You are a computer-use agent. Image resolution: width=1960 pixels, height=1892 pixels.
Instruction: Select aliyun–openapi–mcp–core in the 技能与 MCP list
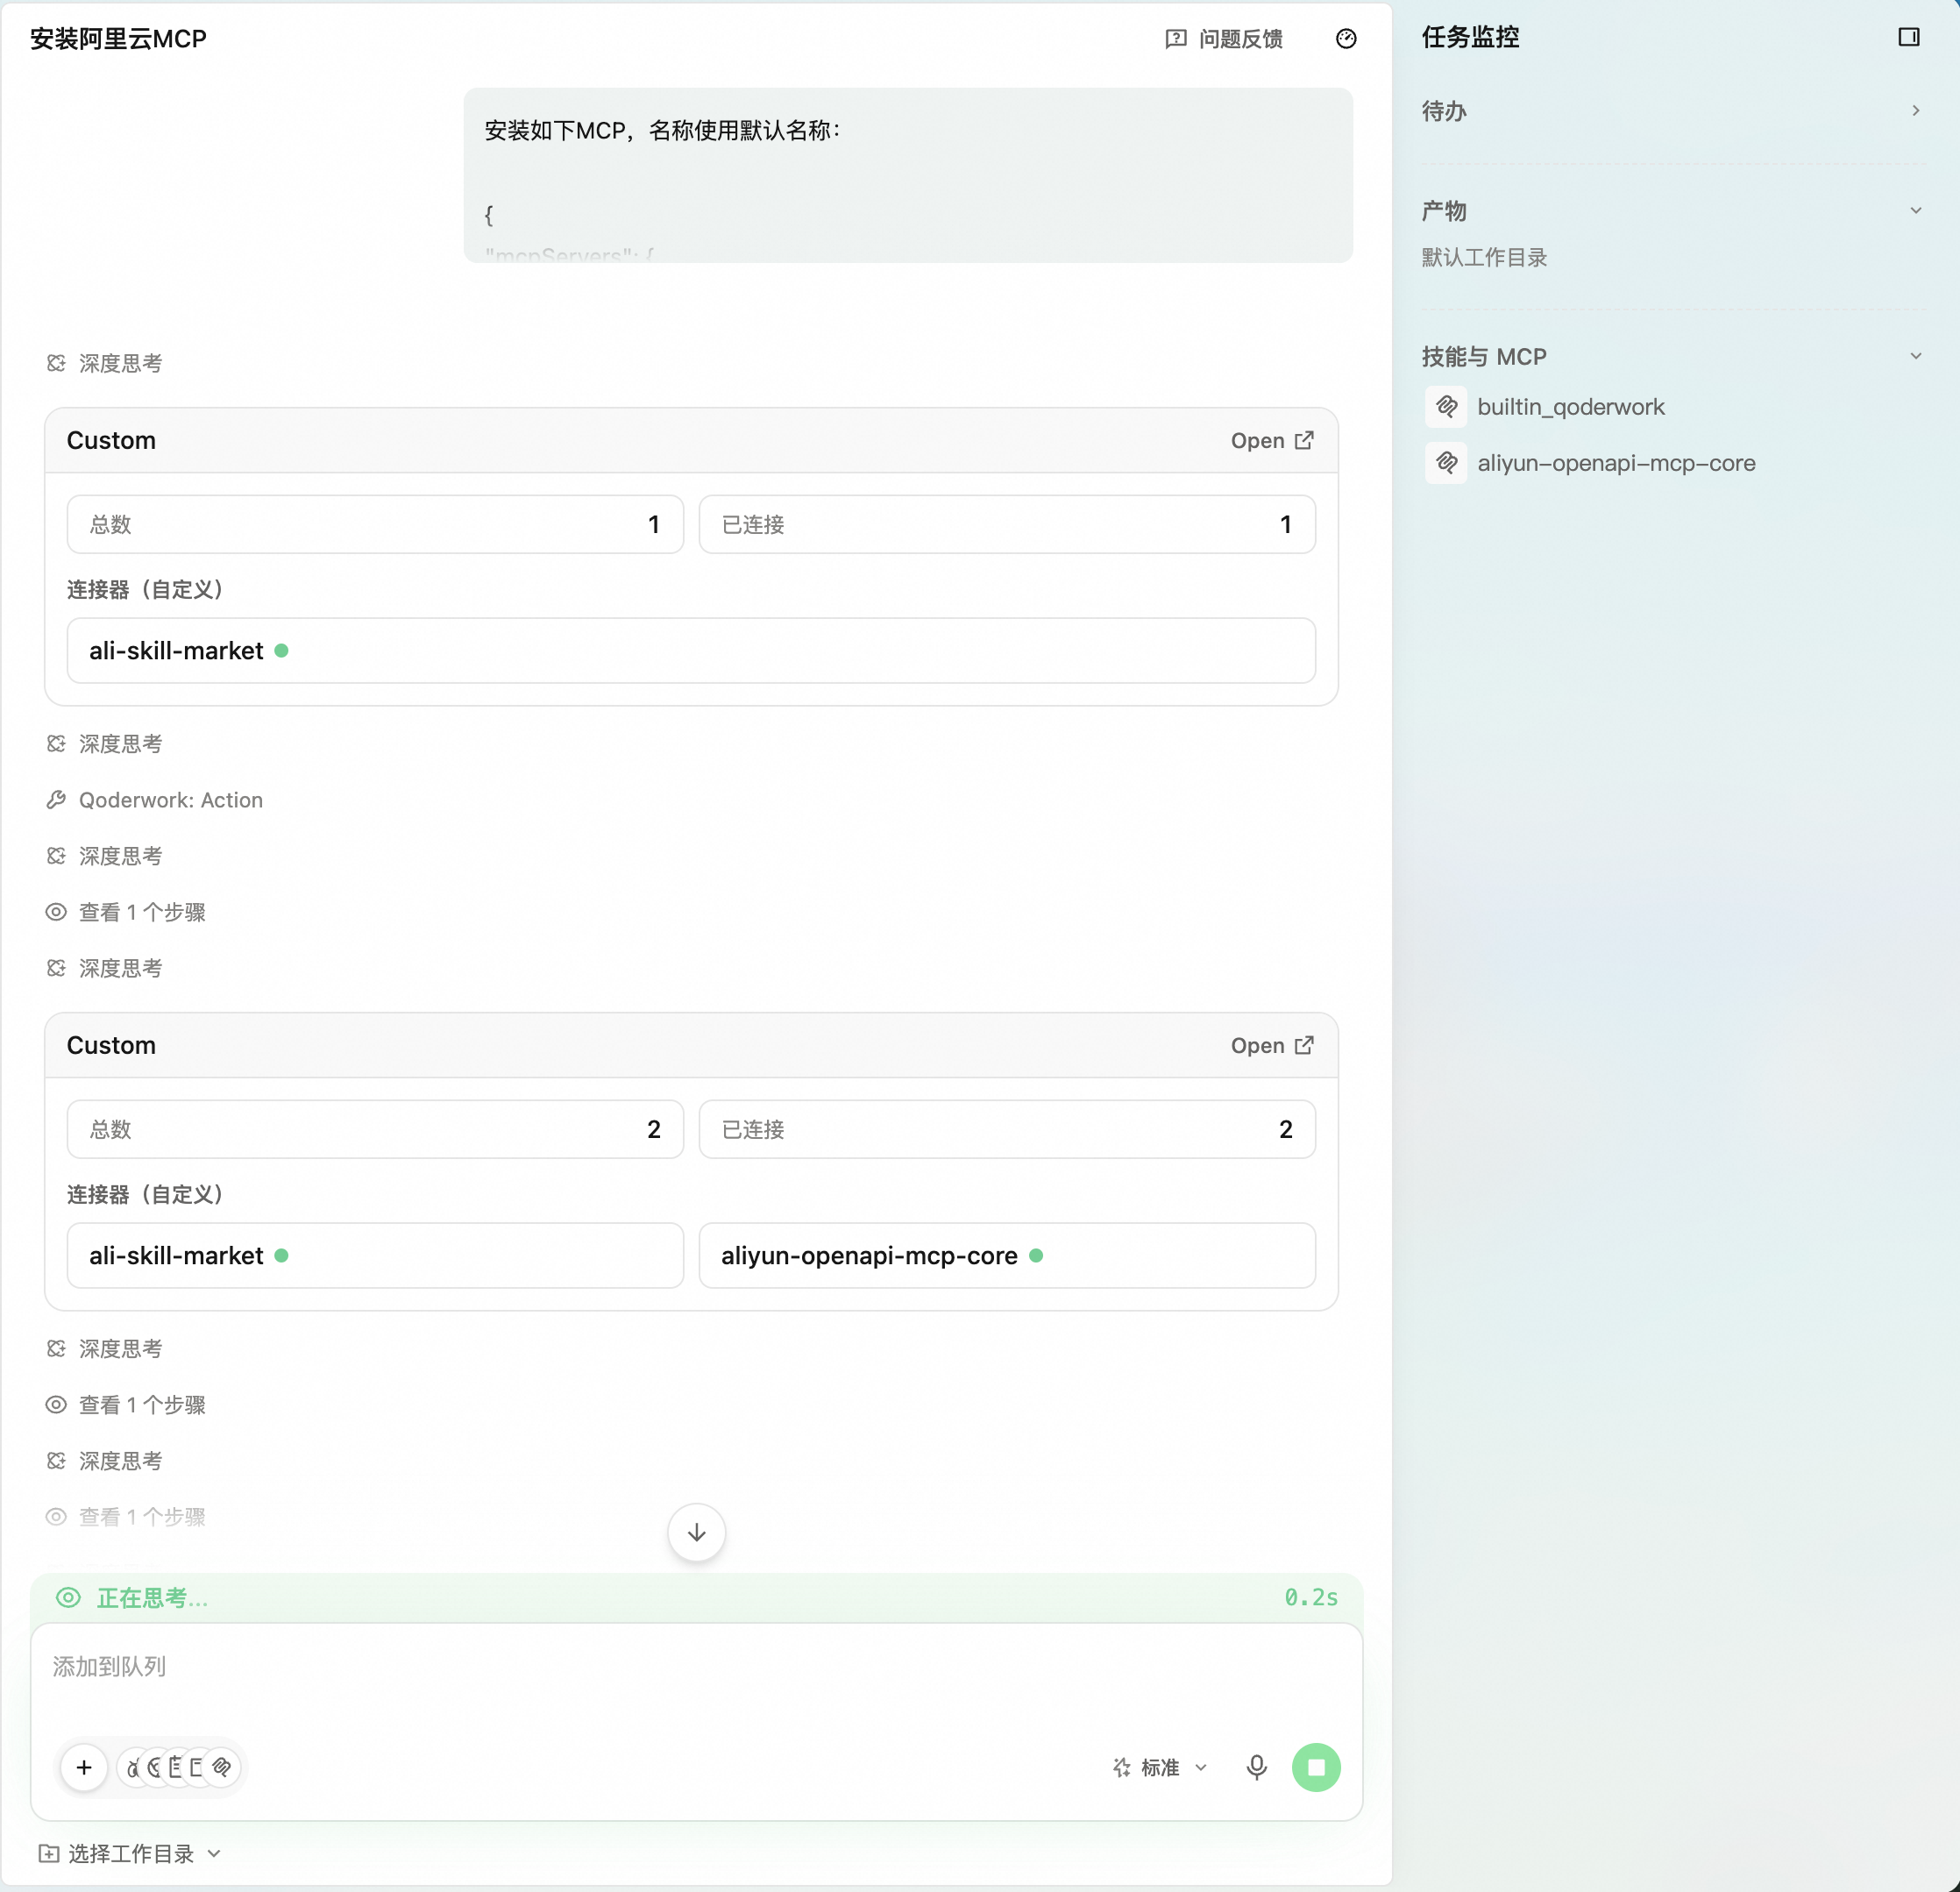[x=1590, y=463]
